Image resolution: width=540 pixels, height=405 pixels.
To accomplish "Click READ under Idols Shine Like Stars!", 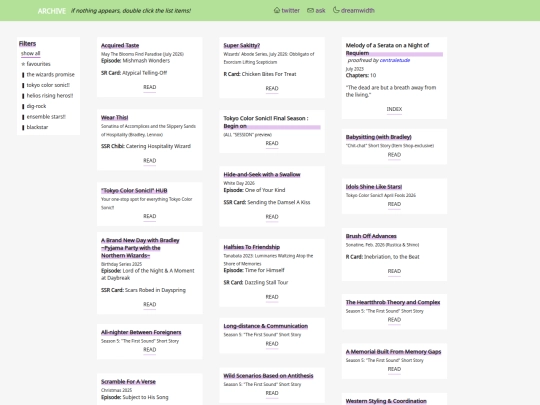I will [394, 204].
